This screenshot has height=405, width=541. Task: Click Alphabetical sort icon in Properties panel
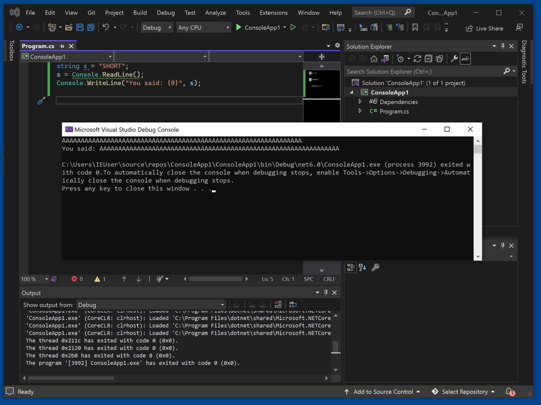coord(362,267)
